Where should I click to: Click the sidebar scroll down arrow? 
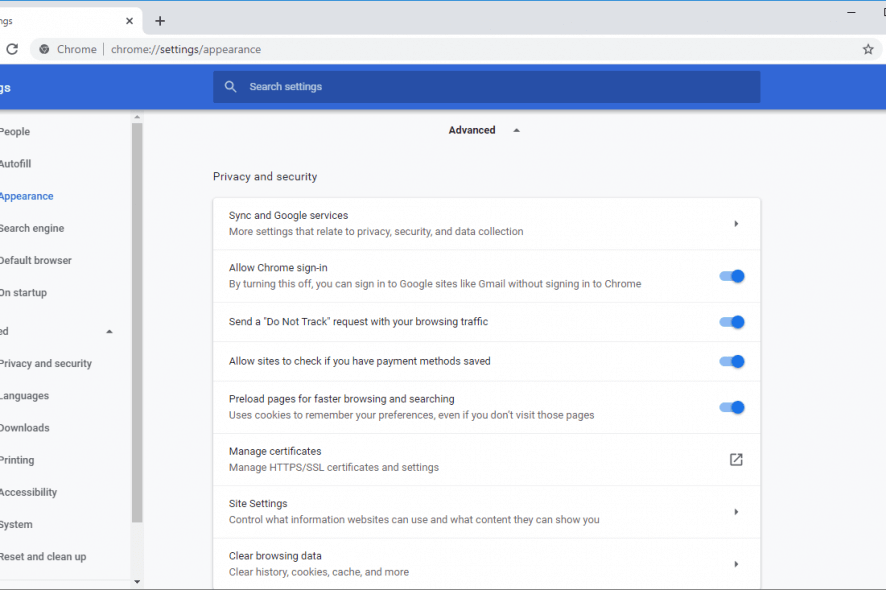coord(137,582)
